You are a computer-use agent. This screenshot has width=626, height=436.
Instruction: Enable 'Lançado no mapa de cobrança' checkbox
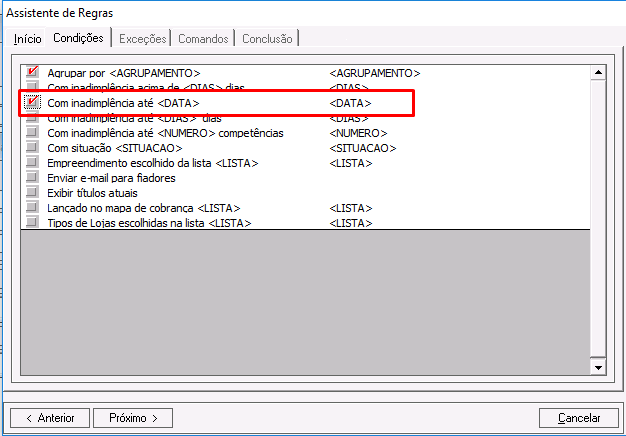coord(32,207)
